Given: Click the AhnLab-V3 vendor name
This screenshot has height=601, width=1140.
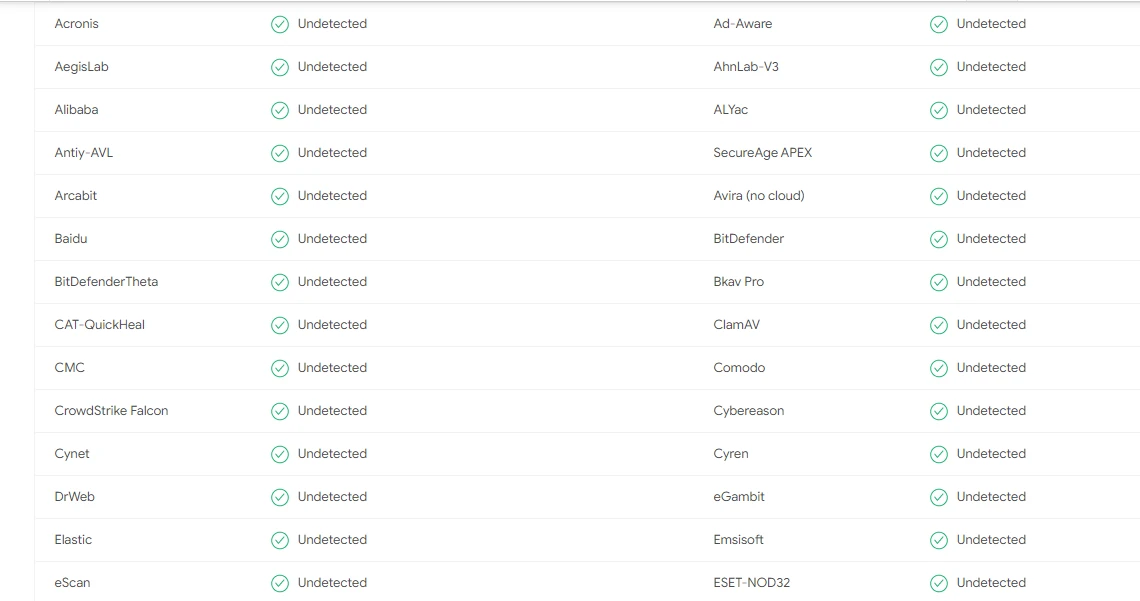Looking at the screenshot, I should tap(744, 67).
